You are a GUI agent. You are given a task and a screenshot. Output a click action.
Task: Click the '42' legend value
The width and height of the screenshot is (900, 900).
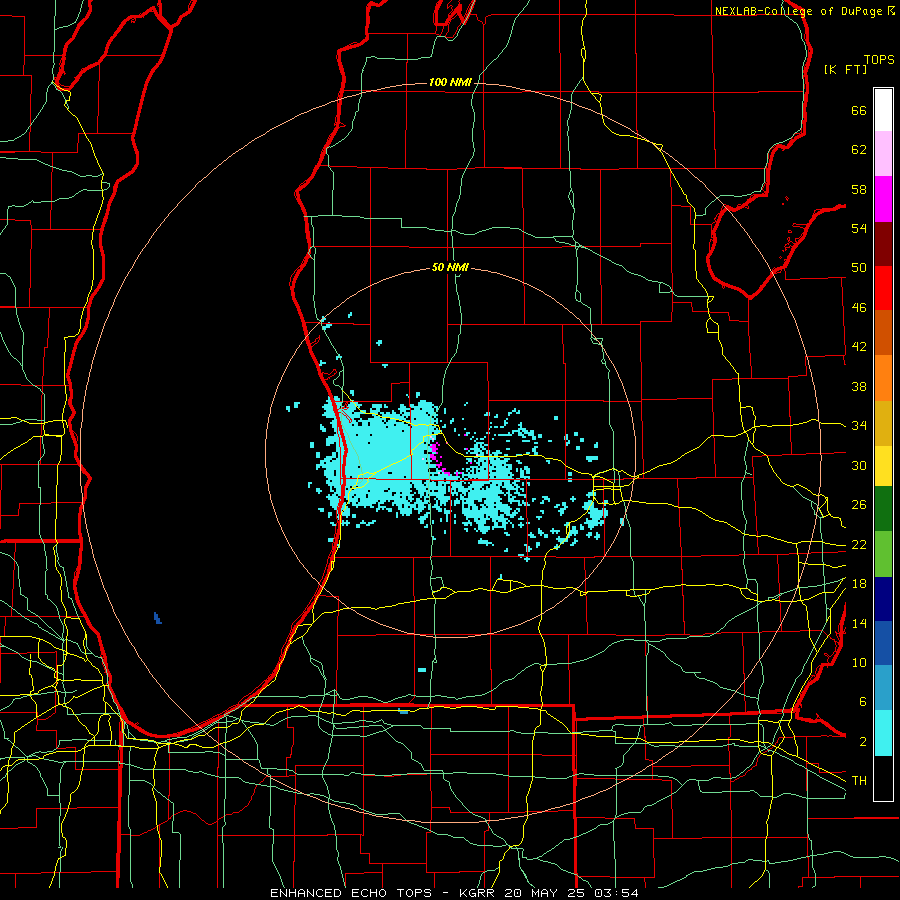click(x=859, y=347)
